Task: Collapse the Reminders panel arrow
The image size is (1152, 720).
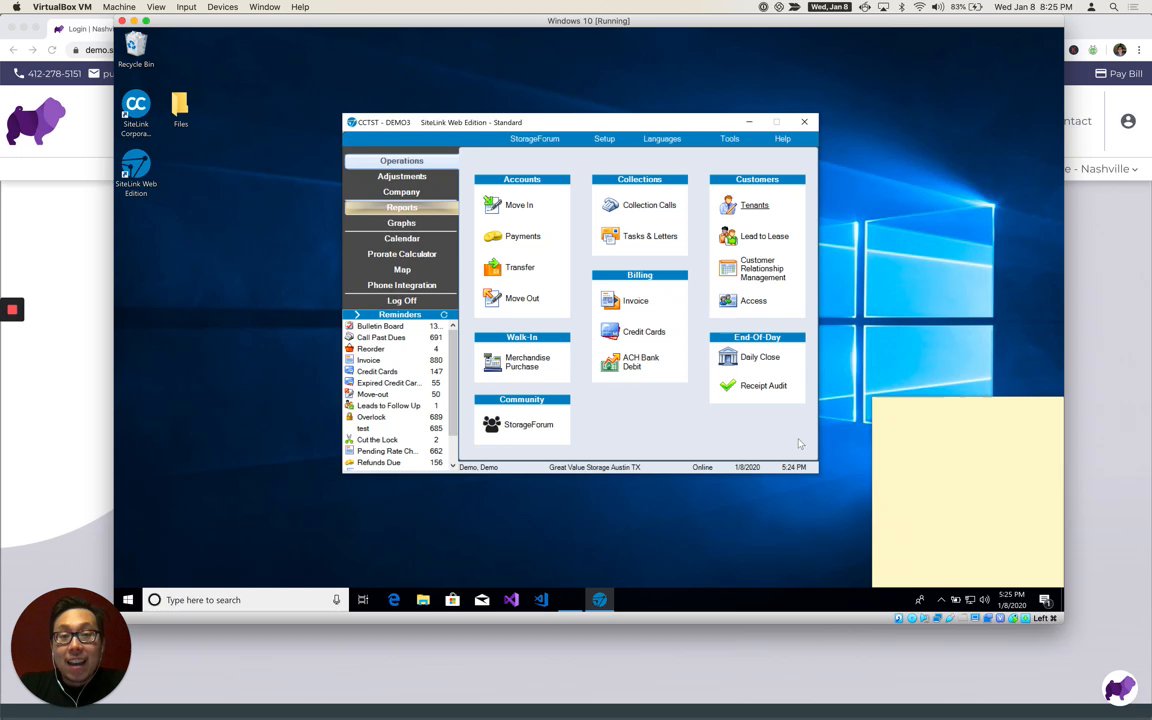Action: pyautogui.click(x=357, y=314)
